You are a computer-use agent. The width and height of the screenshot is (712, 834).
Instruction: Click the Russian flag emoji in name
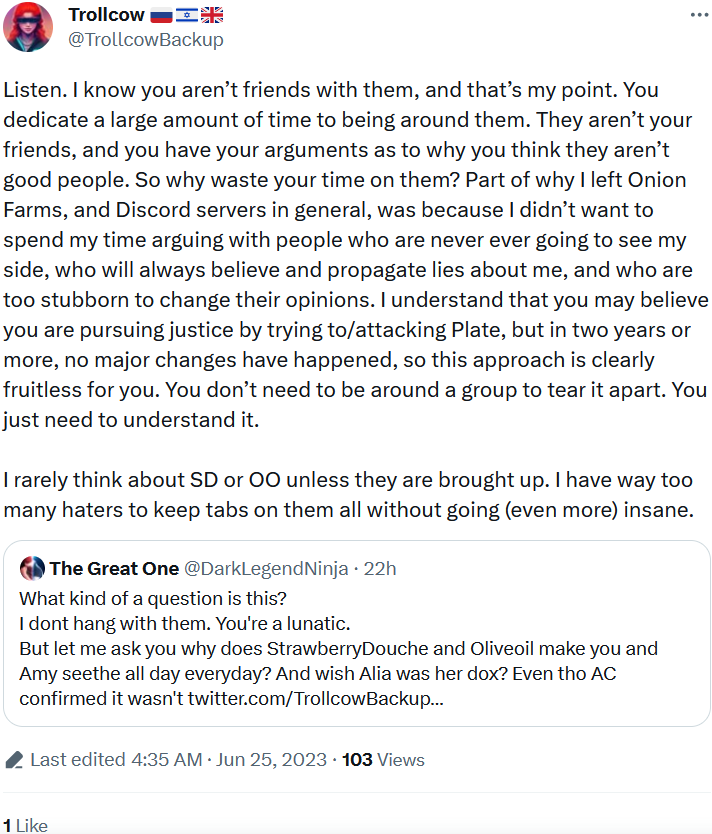[161, 15]
